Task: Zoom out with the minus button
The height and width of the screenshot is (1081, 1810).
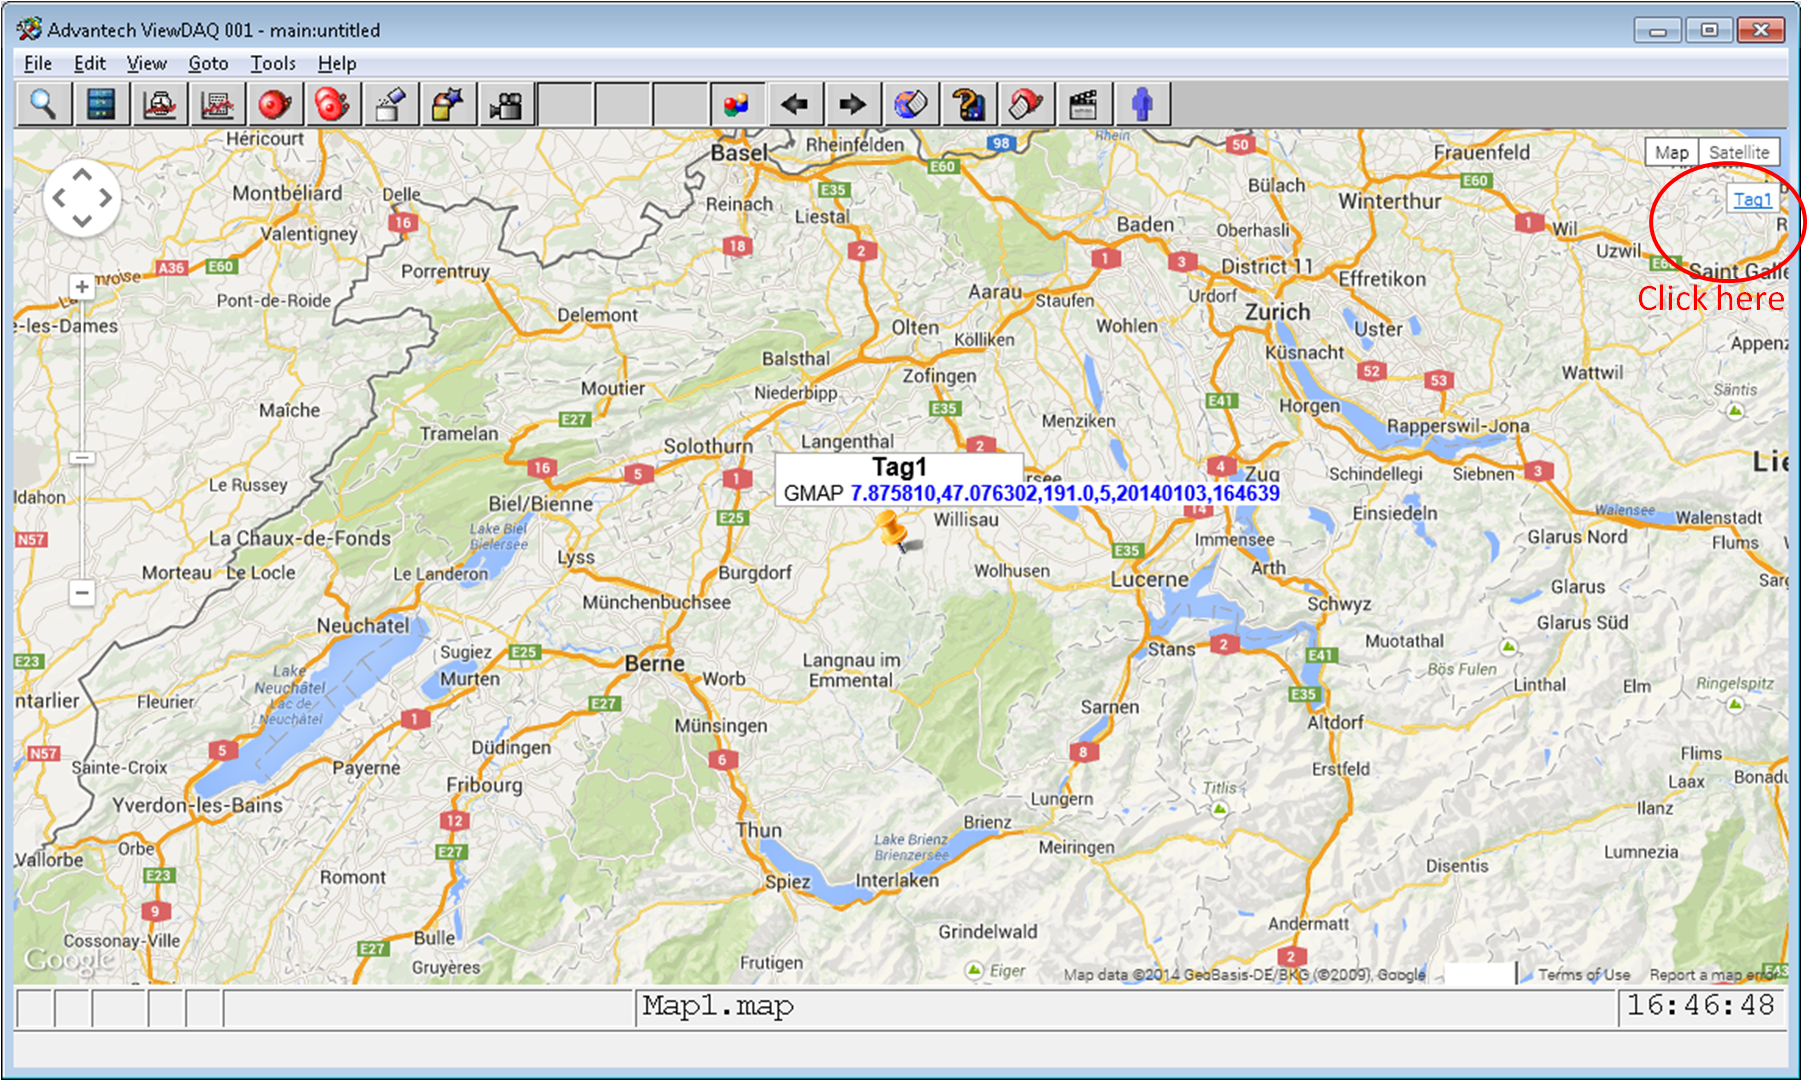Action: [82, 592]
